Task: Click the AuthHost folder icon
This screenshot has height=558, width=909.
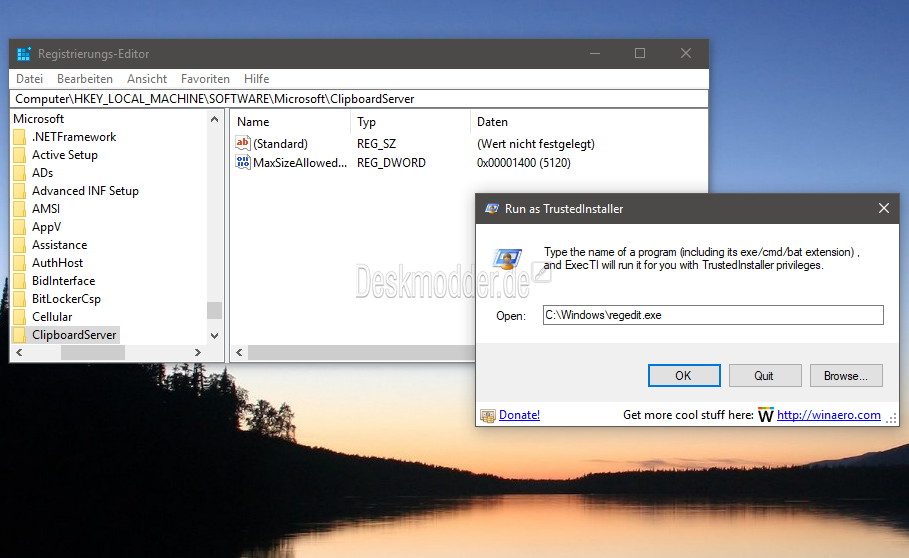Action: [19, 263]
